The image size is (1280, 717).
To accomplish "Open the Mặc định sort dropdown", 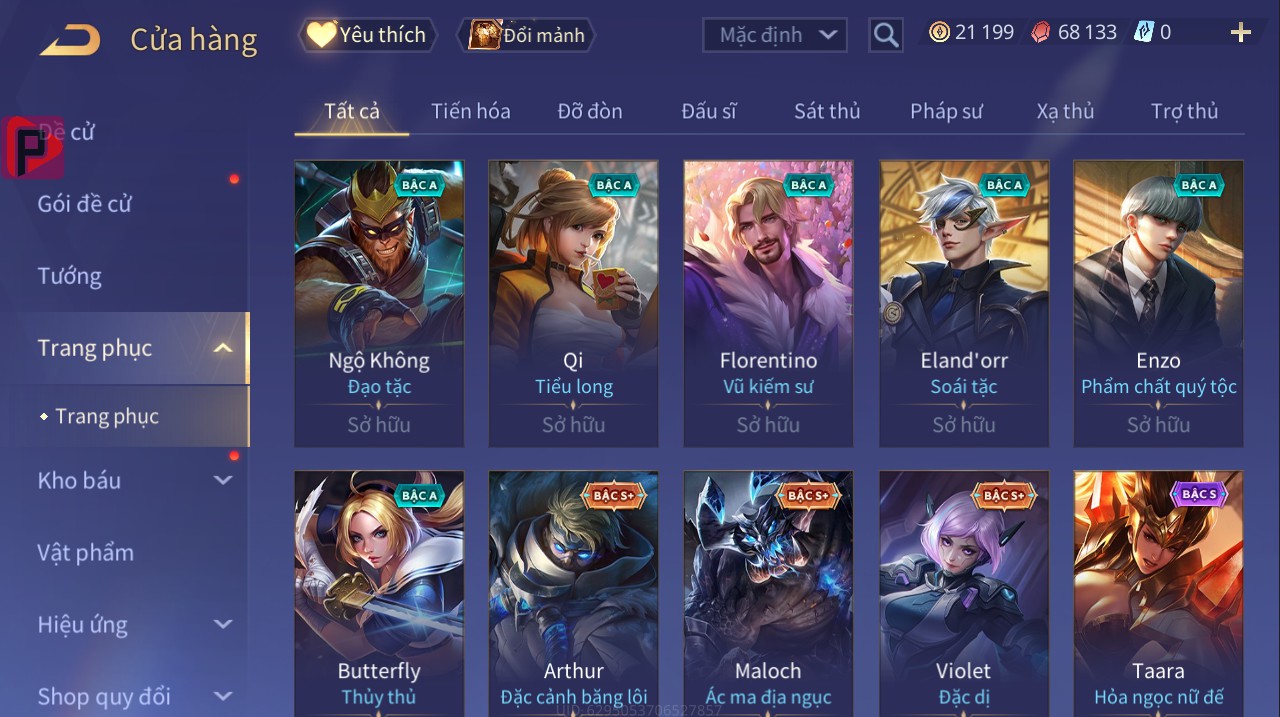I will pyautogui.click(x=775, y=35).
